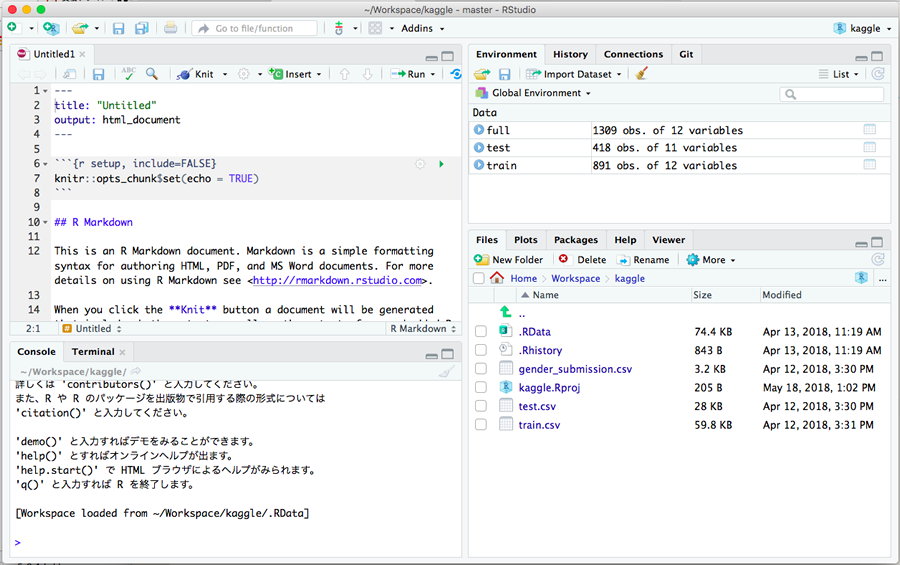Image resolution: width=900 pixels, height=565 pixels.
Task: Open the Import Dataset dropdown
Action: [x=574, y=74]
